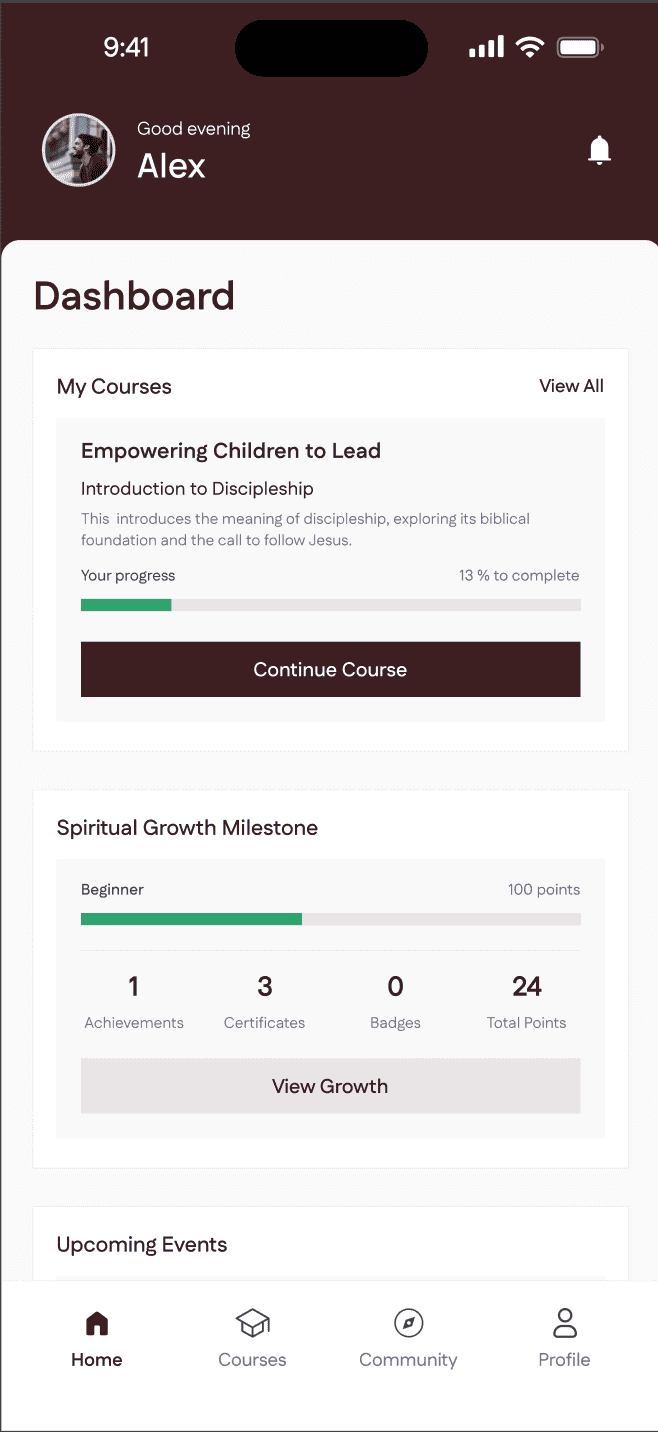The image size is (658, 1432).
Task: Tap the battery indicator in status bar
Action: coord(580,47)
